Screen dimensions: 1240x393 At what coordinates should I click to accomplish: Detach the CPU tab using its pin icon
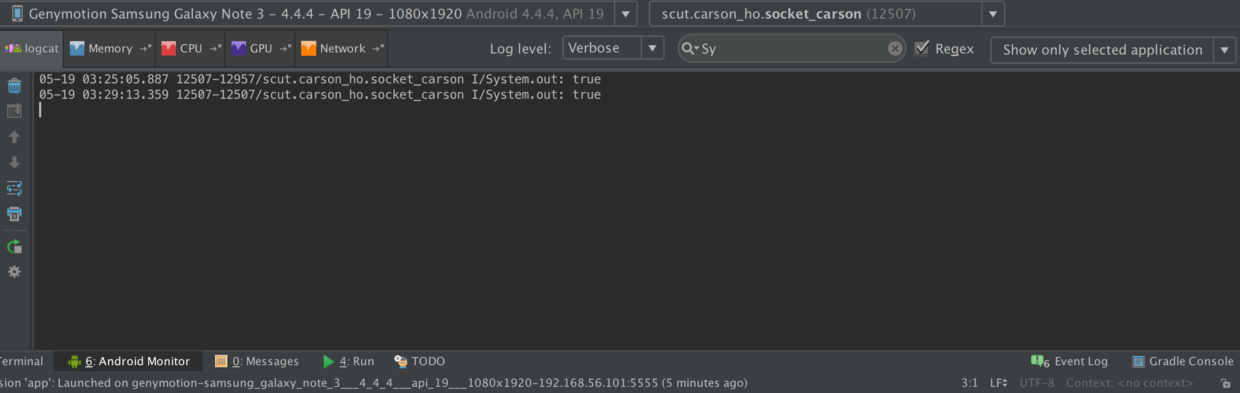tap(215, 49)
